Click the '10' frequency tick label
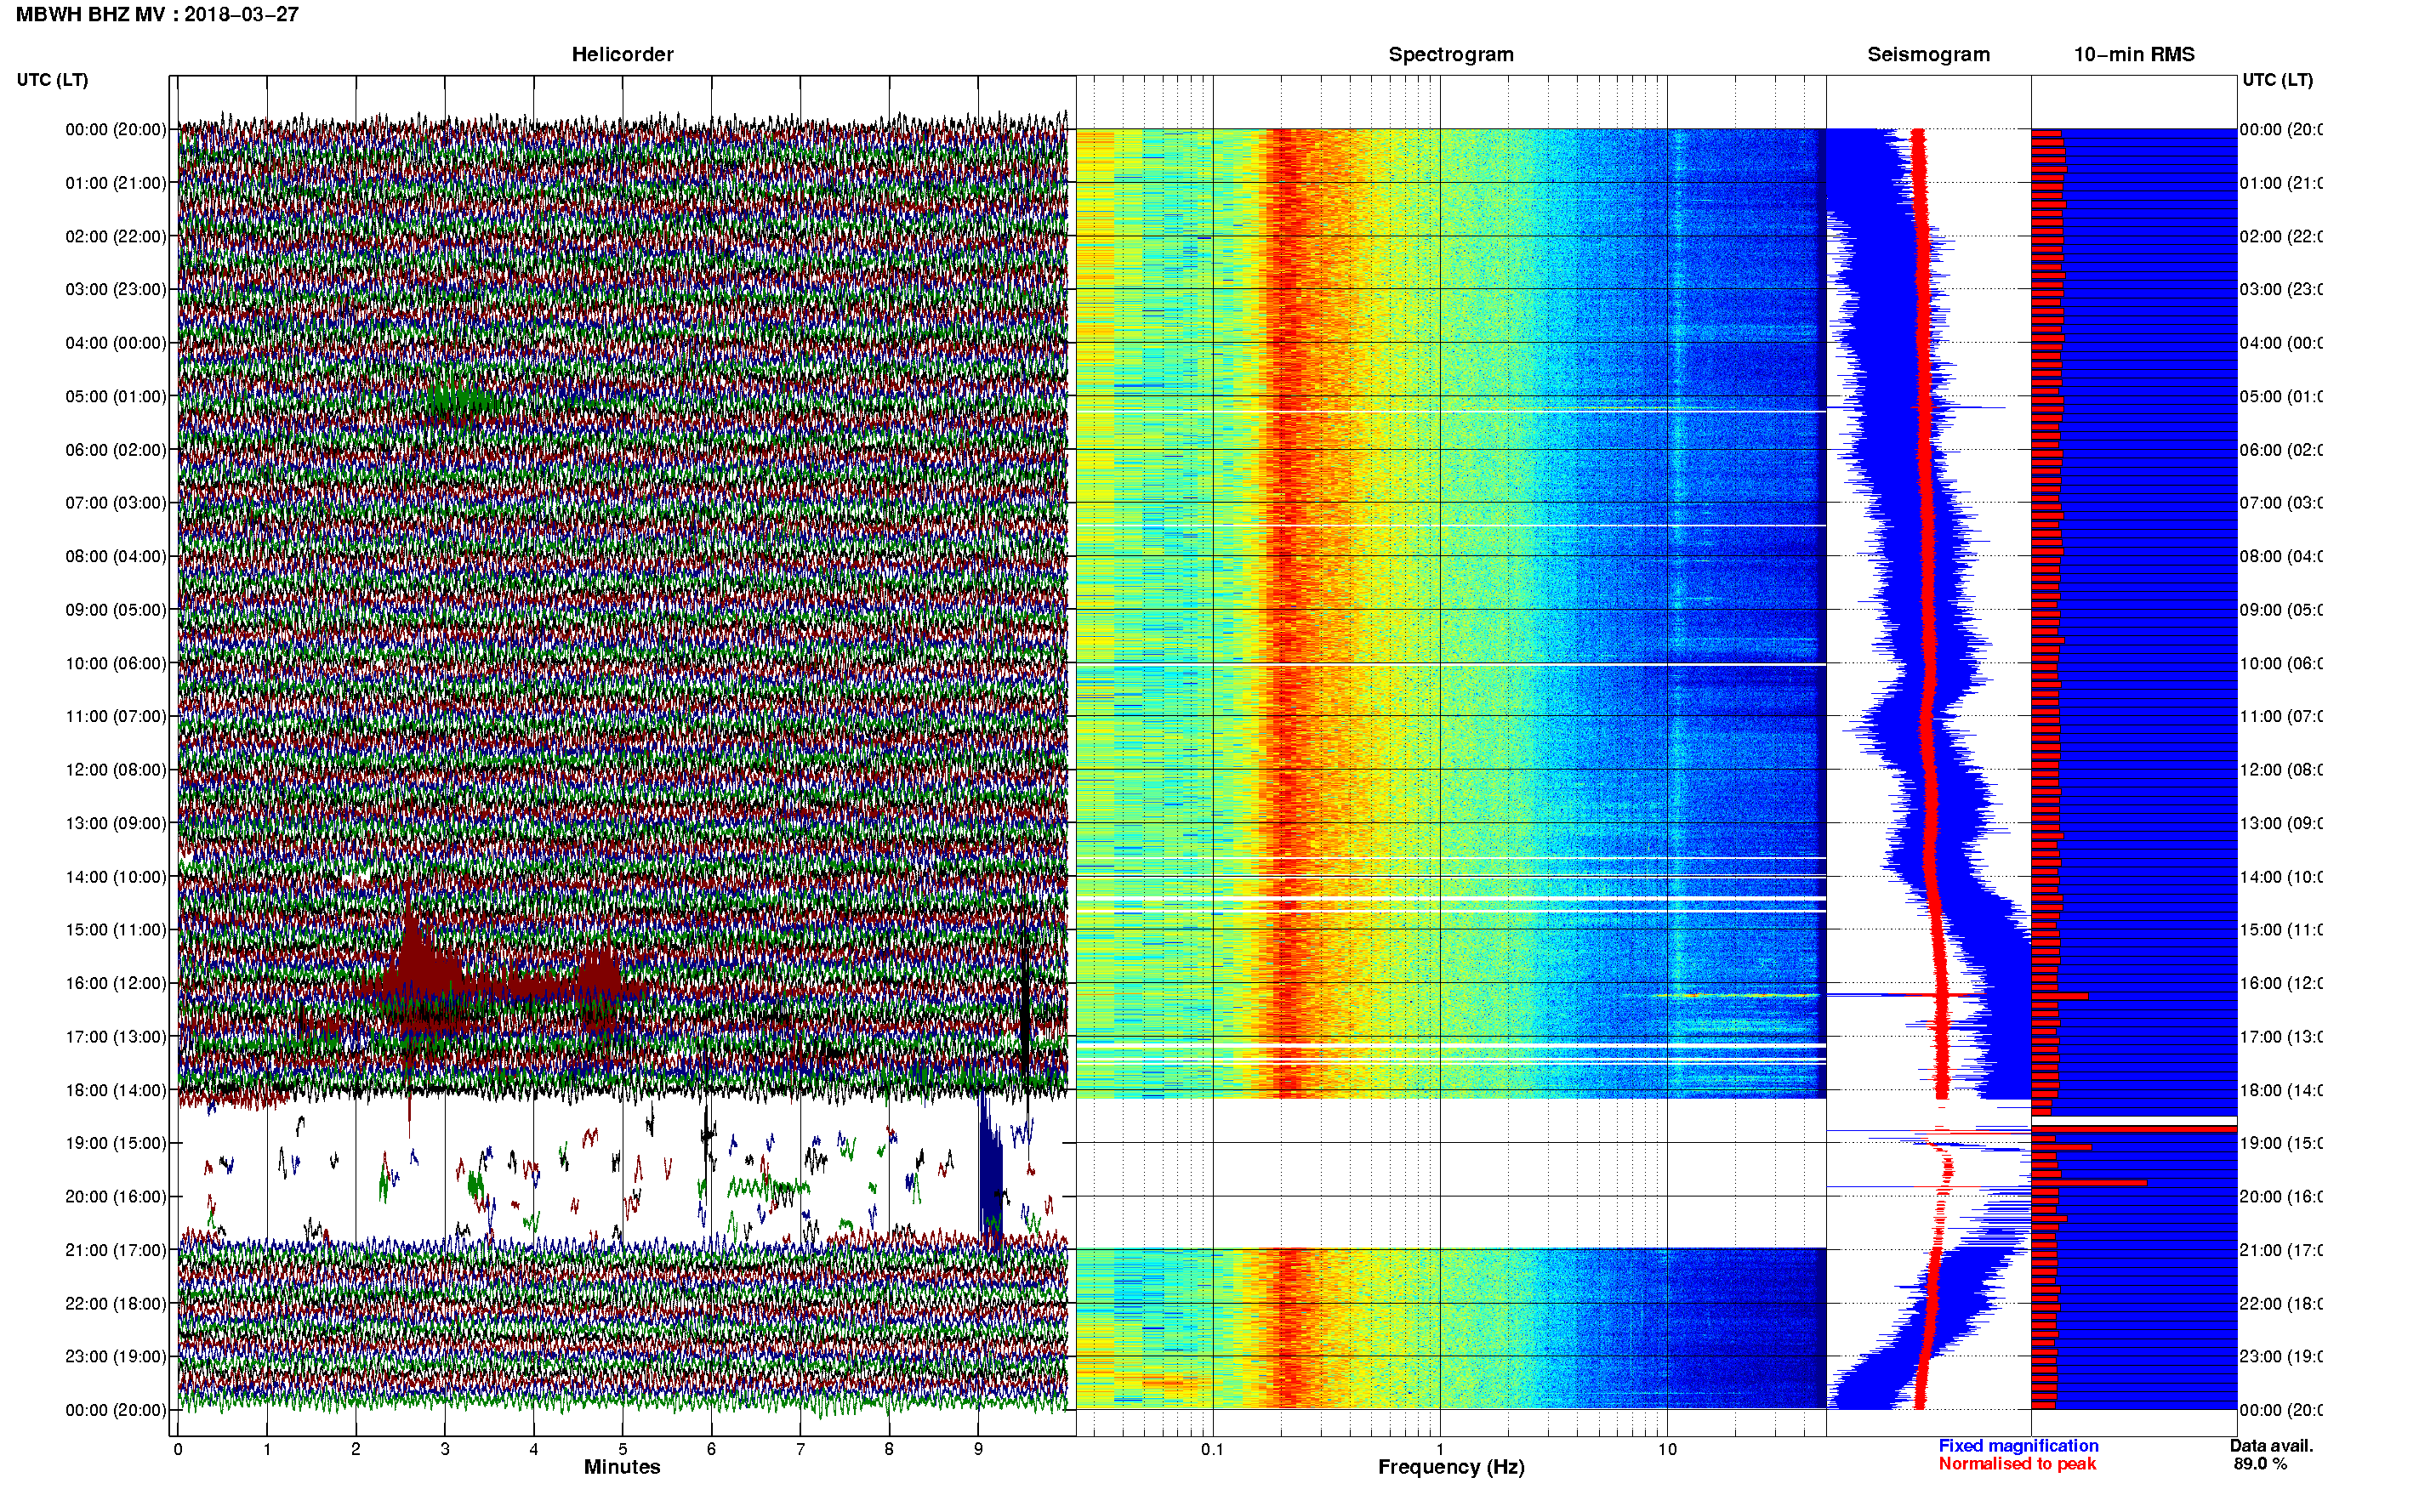Image resolution: width=2419 pixels, height=1512 pixels. (1667, 1449)
